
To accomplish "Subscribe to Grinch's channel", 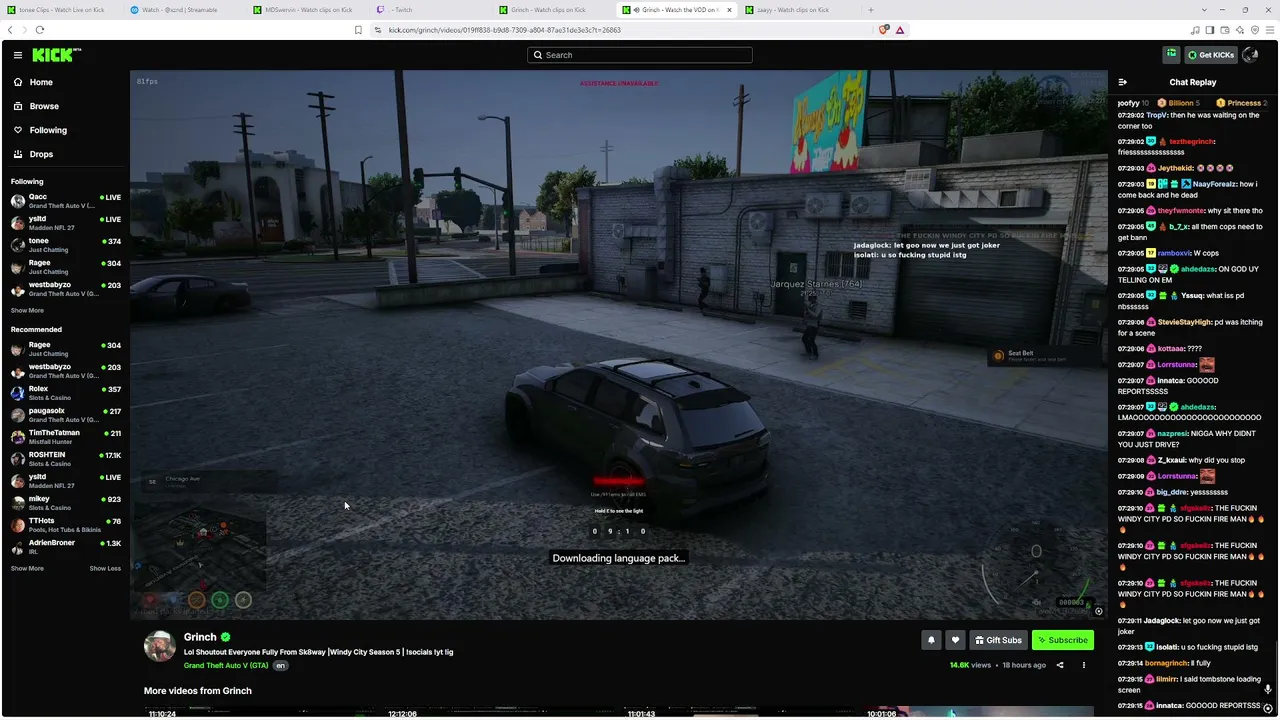I will 1063,640.
